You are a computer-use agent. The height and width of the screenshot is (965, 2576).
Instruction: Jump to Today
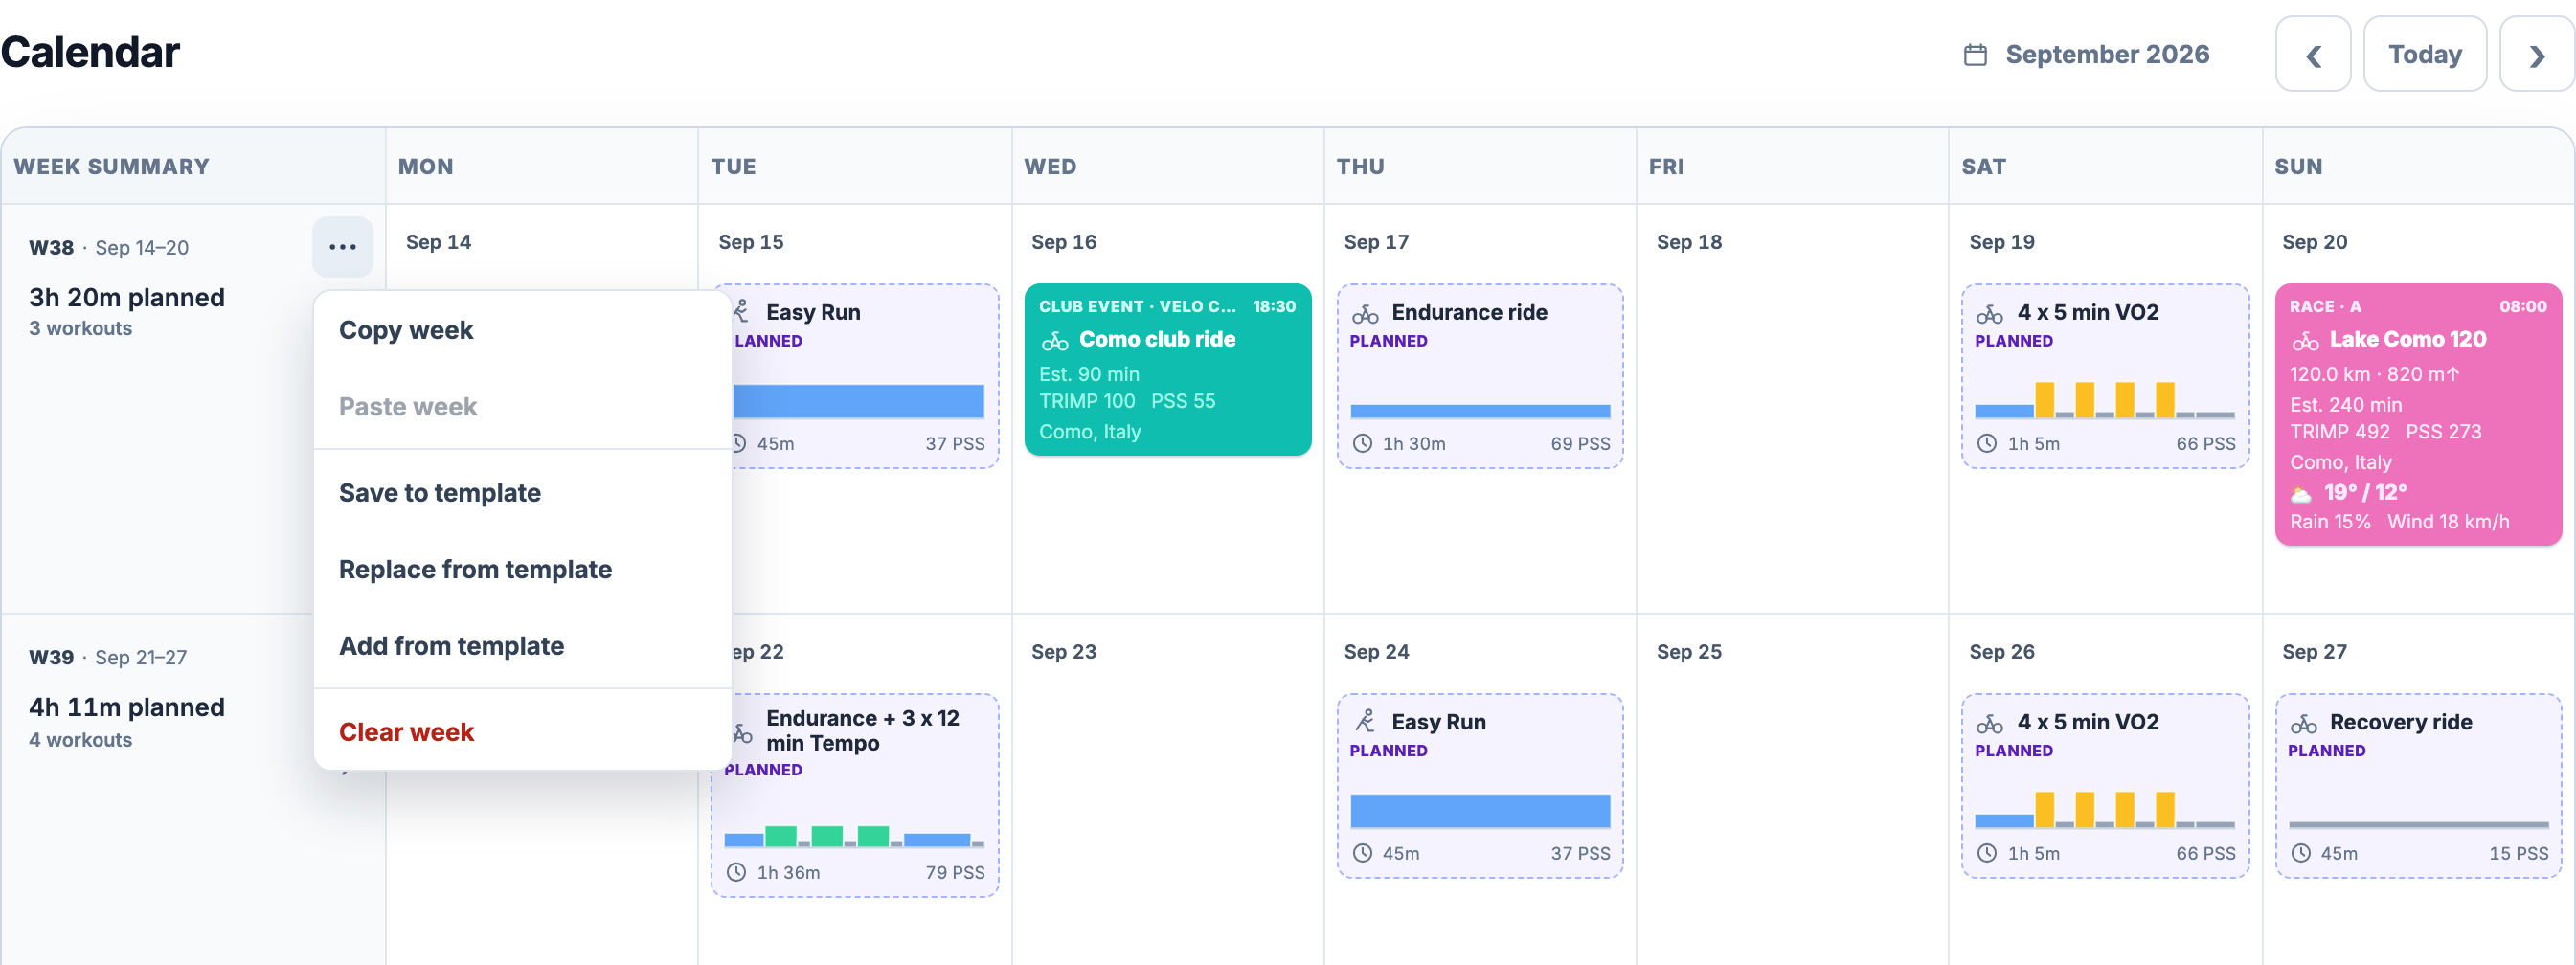pos(2424,55)
